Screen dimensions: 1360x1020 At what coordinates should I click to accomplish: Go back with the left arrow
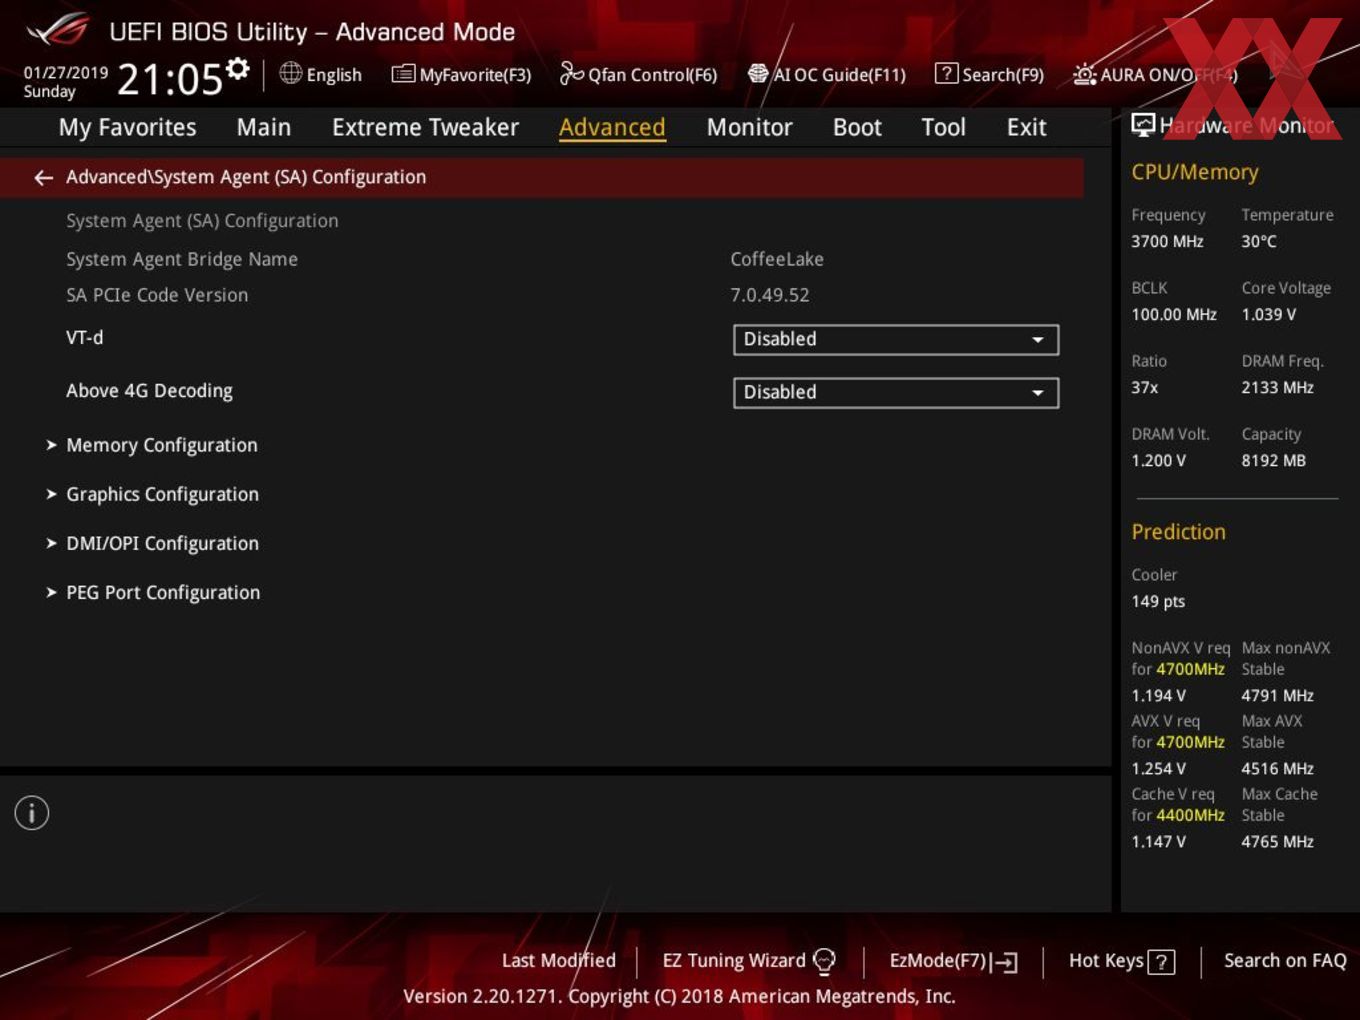[x=43, y=178]
